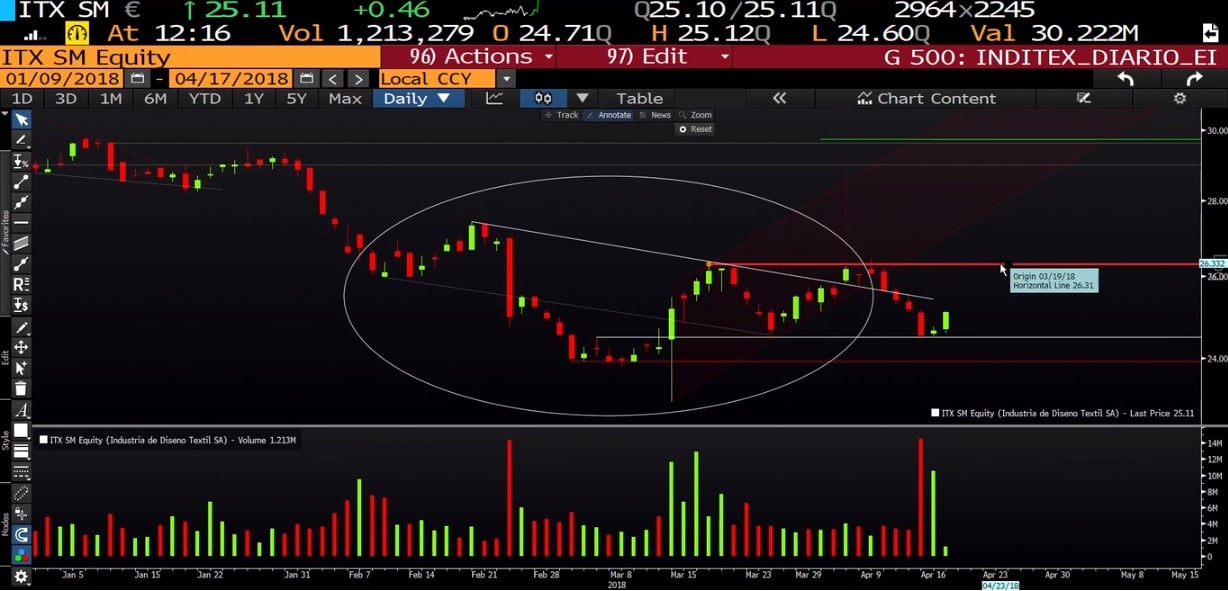Click the 26.332 price label on the axis
This screenshot has width=1228, height=591.
1215,263
